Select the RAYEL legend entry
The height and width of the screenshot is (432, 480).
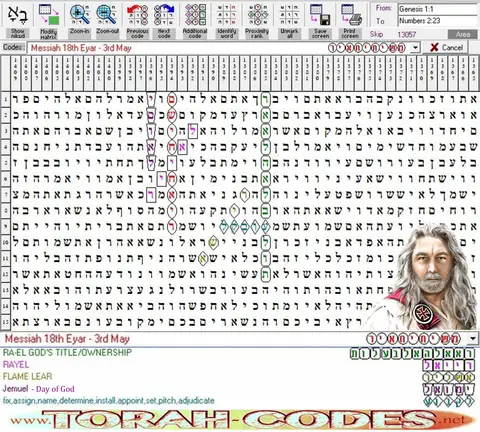(x=16, y=365)
